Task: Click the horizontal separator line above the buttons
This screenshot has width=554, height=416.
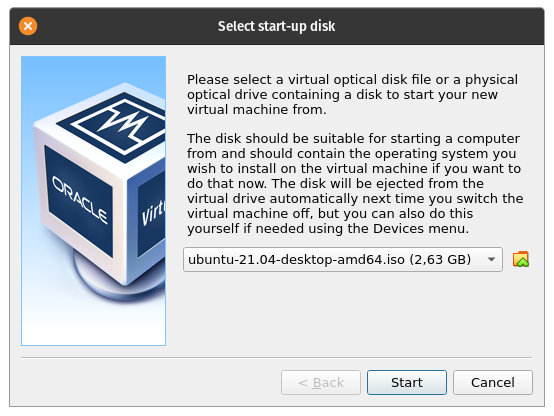Action: pyautogui.click(x=276, y=357)
